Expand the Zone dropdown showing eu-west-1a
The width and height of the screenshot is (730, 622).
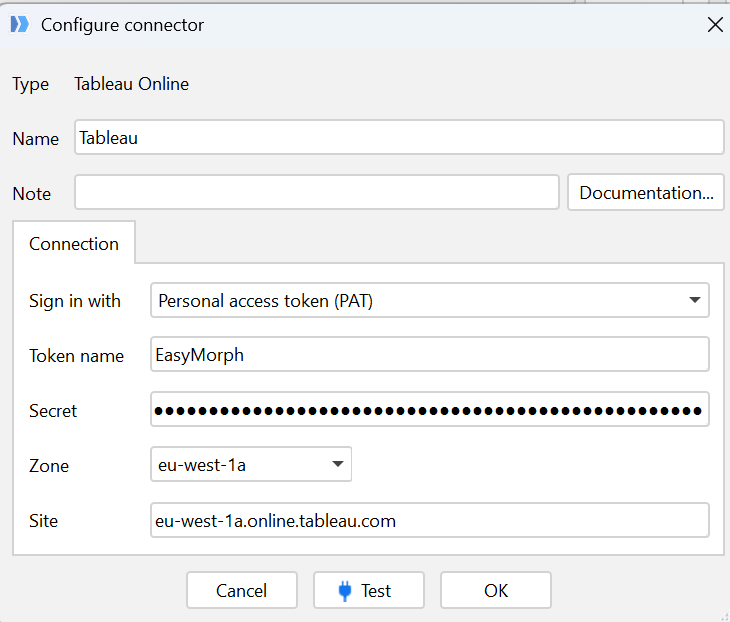coord(251,465)
